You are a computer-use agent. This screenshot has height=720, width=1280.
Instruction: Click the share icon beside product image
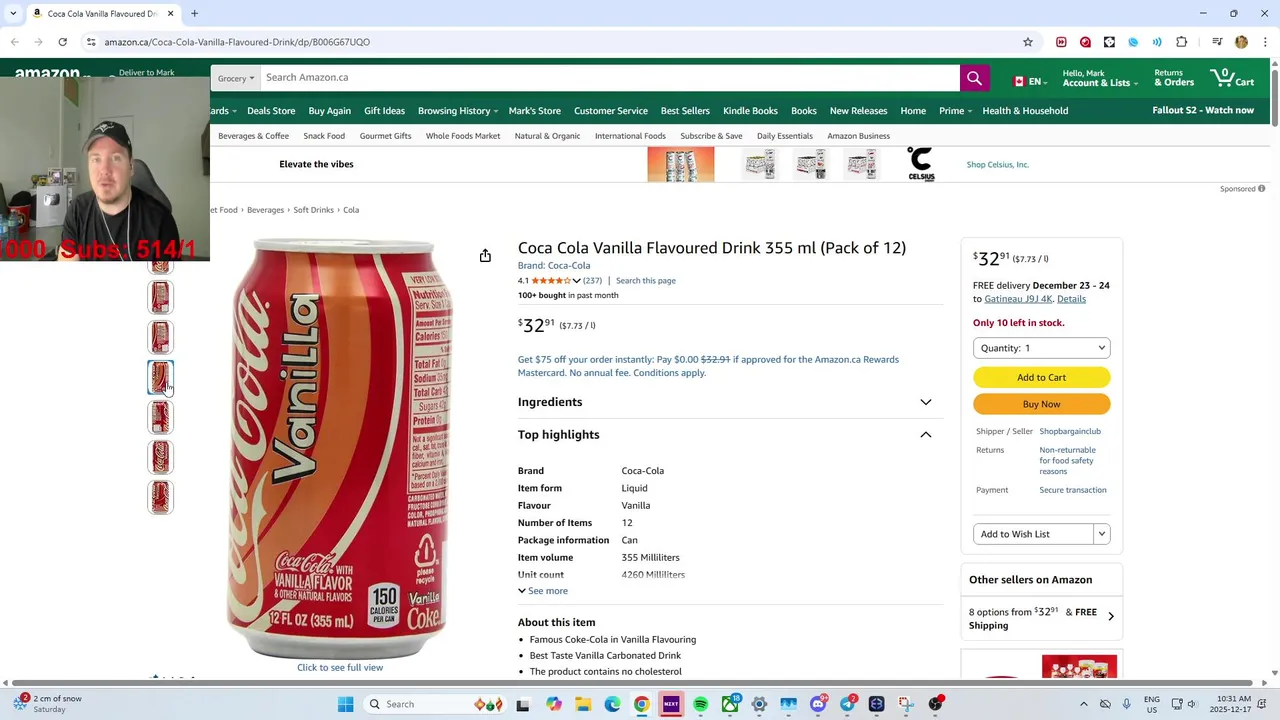pos(485,256)
